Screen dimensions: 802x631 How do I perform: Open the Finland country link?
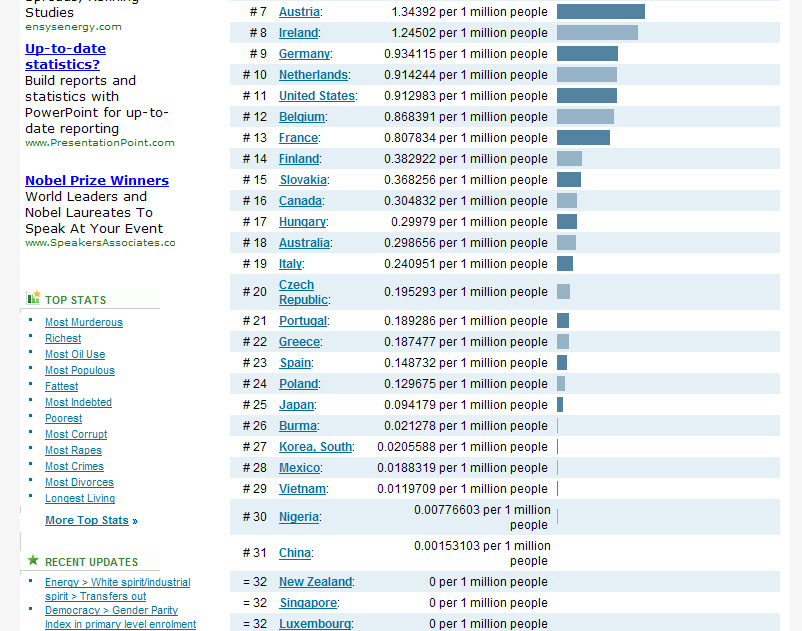click(x=299, y=159)
